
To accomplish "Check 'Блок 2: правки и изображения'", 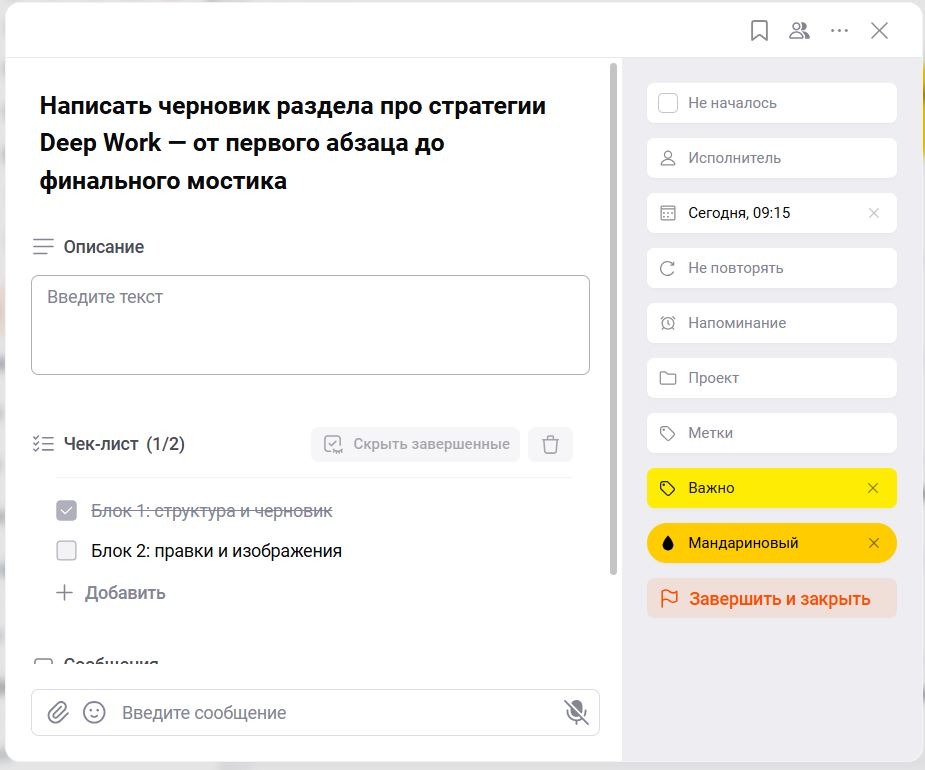I will click(67, 551).
